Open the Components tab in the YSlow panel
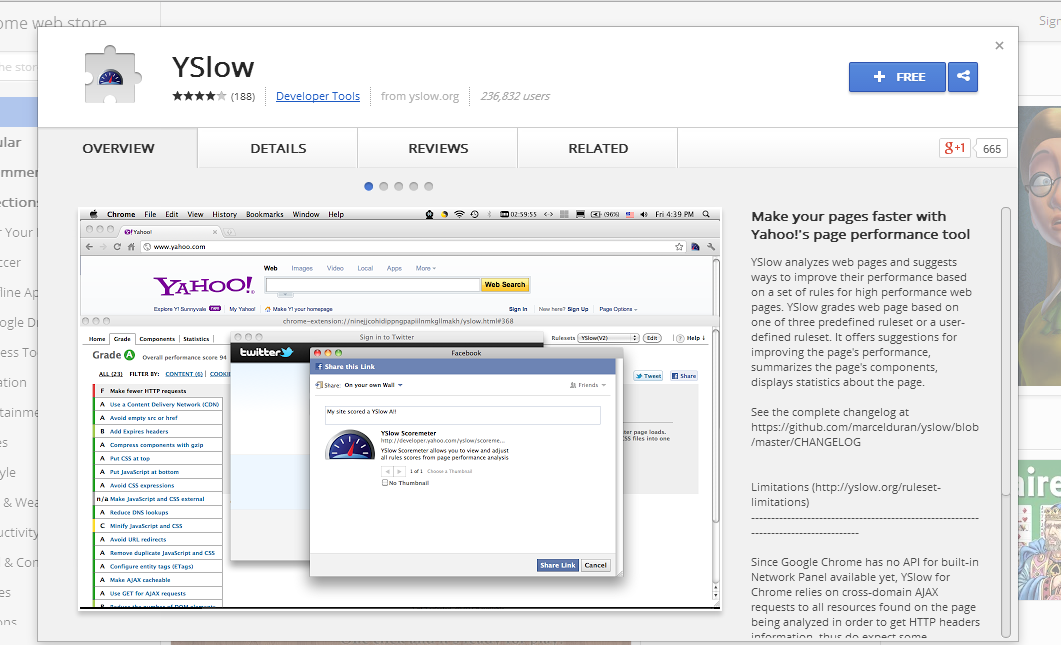This screenshot has width=1061, height=645. pos(155,338)
